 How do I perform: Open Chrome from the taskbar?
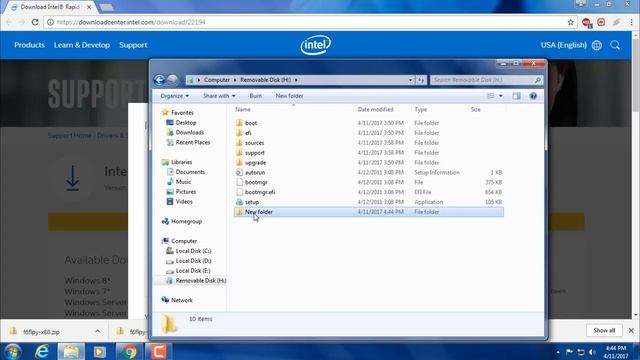(x=129, y=351)
